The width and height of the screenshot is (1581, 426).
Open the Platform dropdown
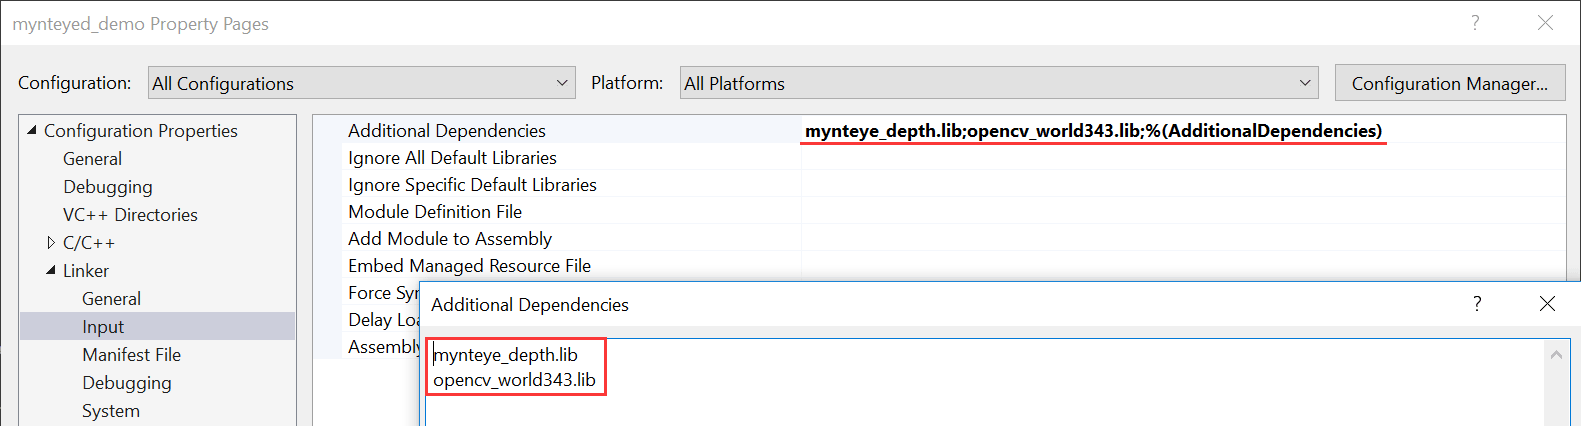click(999, 83)
